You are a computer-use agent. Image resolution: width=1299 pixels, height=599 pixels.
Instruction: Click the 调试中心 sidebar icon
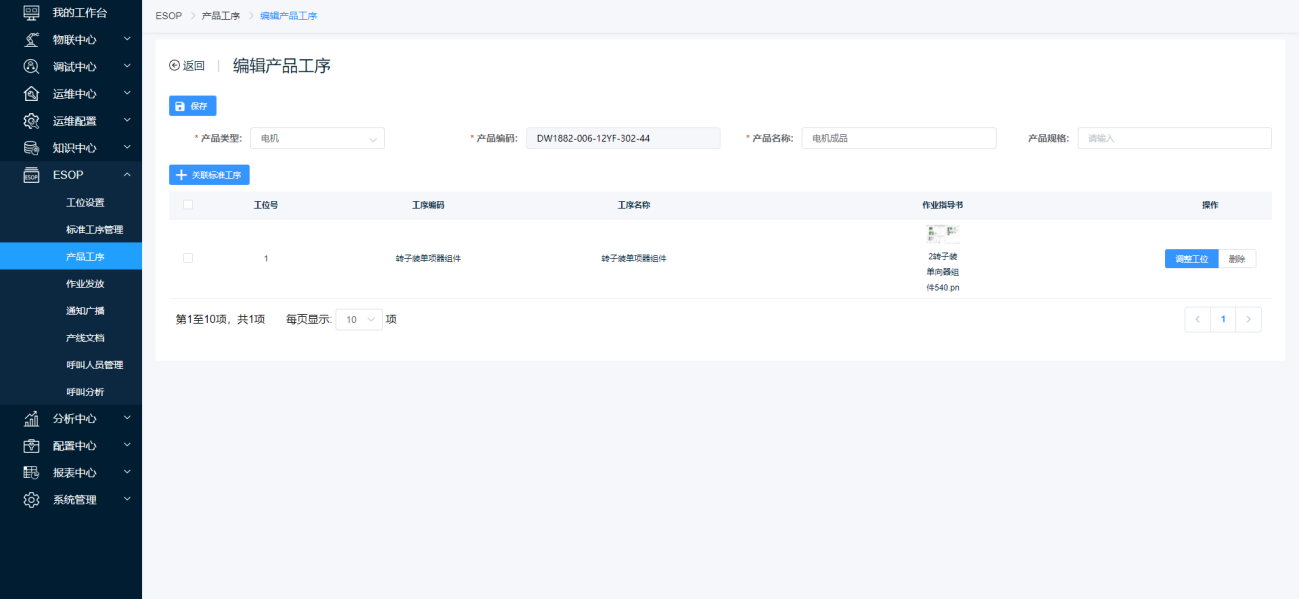tap(31, 67)
